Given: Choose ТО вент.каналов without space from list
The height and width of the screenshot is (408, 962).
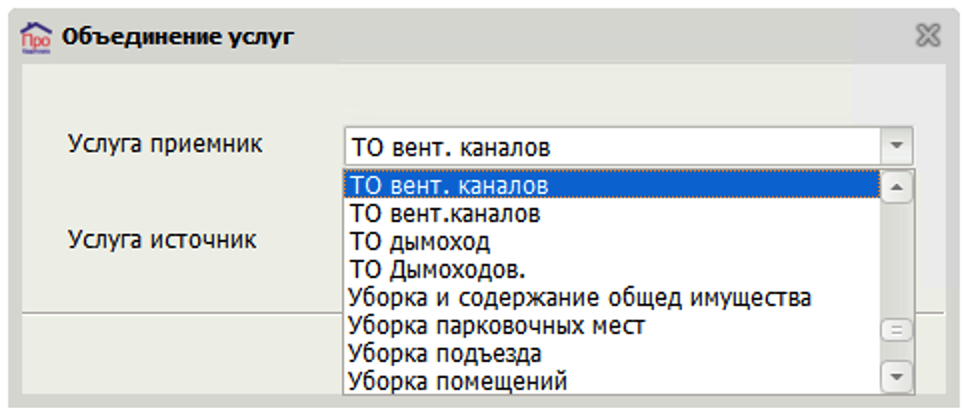Looking at the screenshot, I should point(612,214).
